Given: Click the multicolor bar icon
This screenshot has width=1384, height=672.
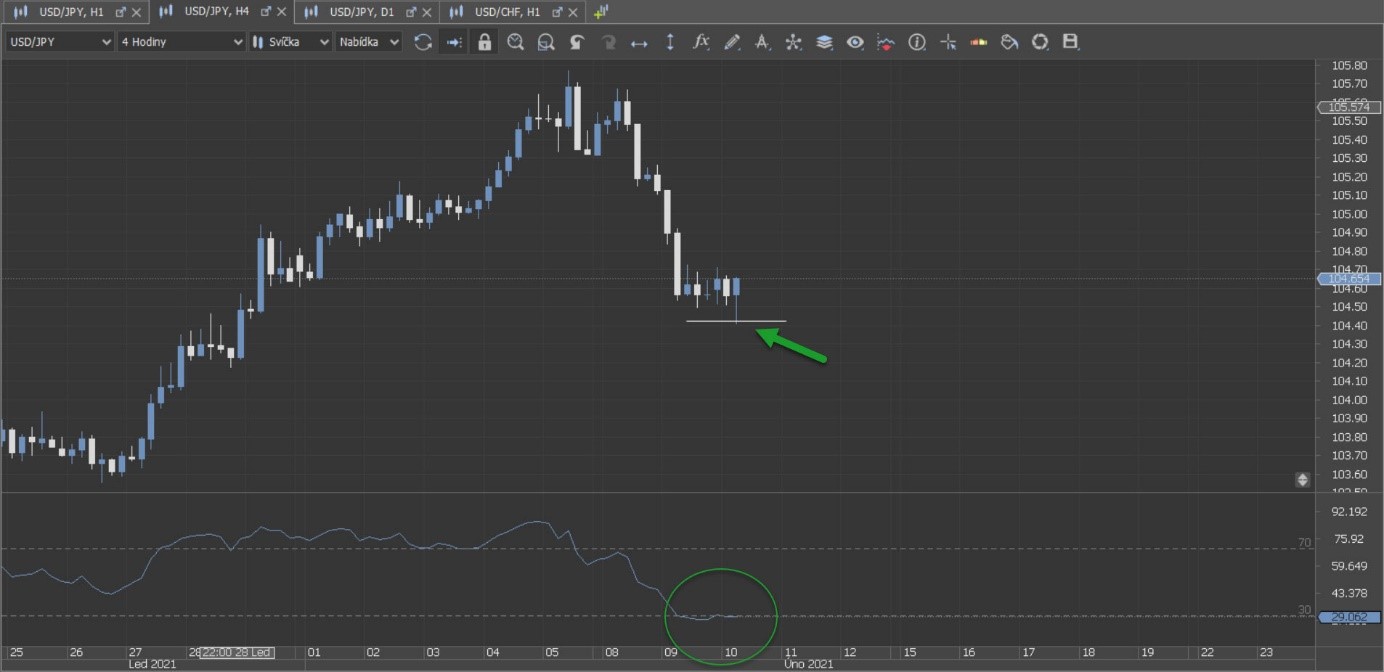Looking at the screenshot, I should tap(979, 42).
